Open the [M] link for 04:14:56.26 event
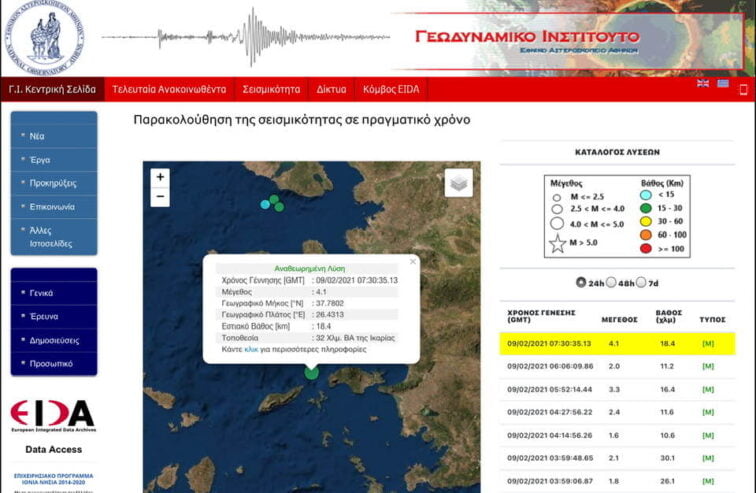Image resolution: width=756 pixels, height=493 pixels. click(x=708, y=435)
